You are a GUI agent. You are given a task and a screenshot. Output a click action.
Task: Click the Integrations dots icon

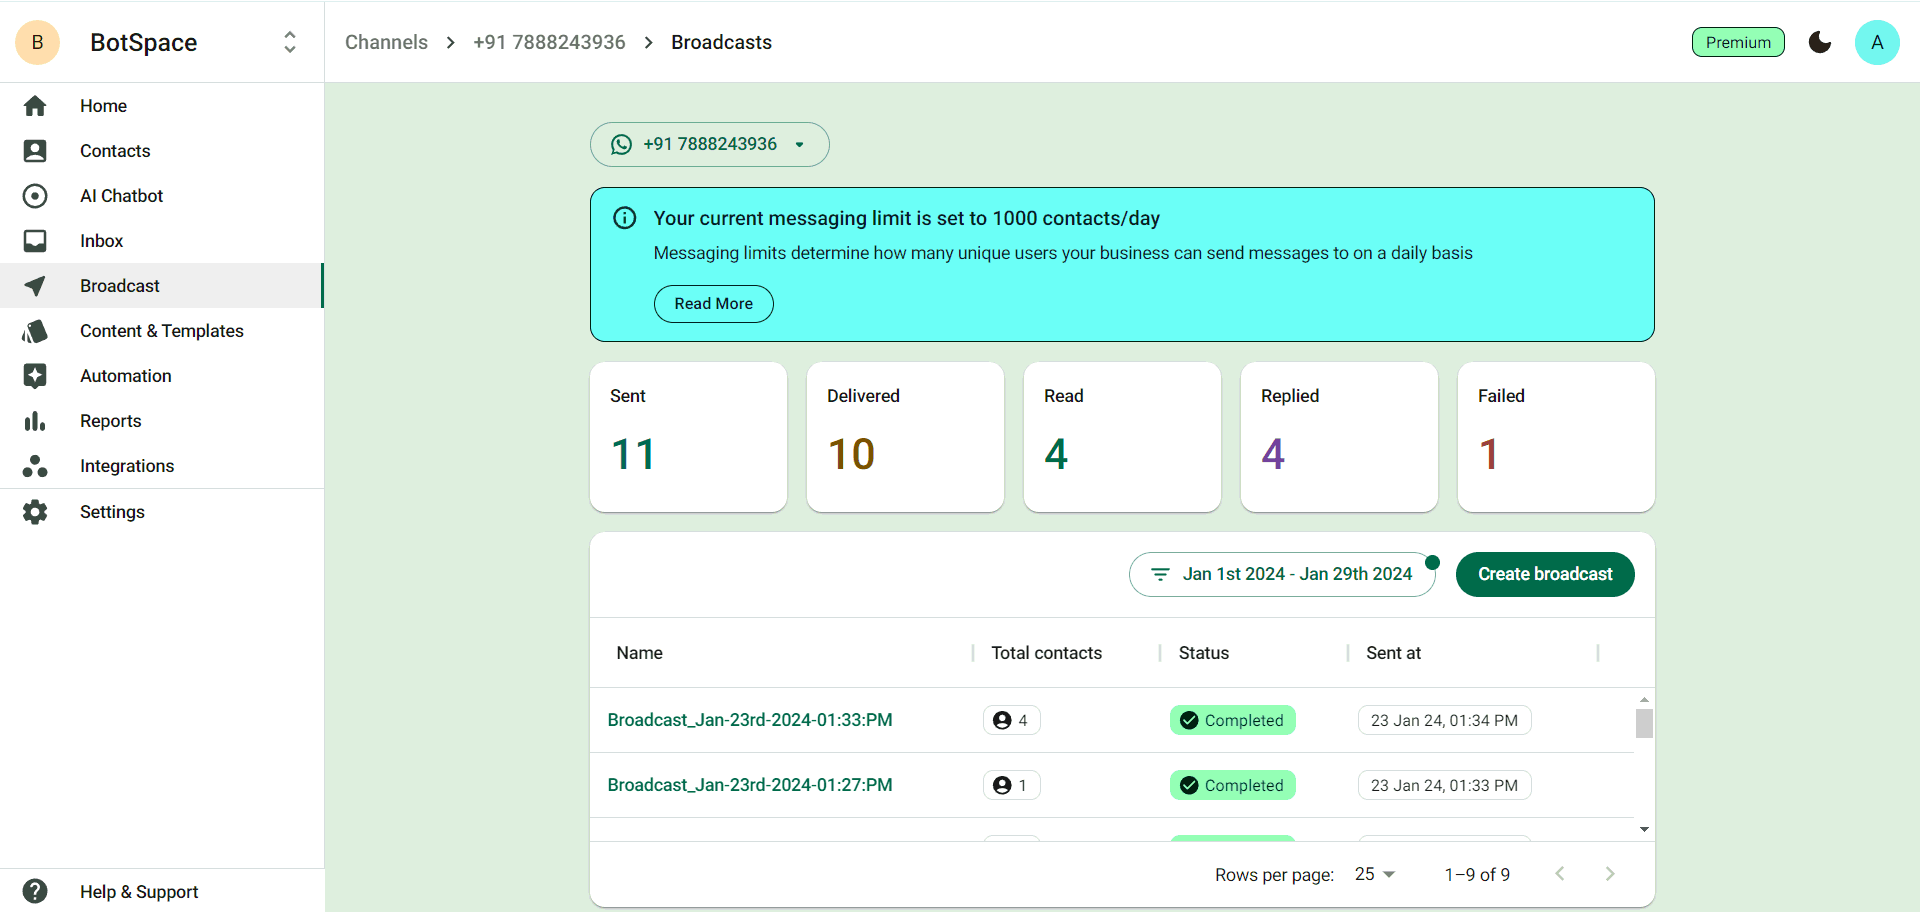[x=35, y=466]
